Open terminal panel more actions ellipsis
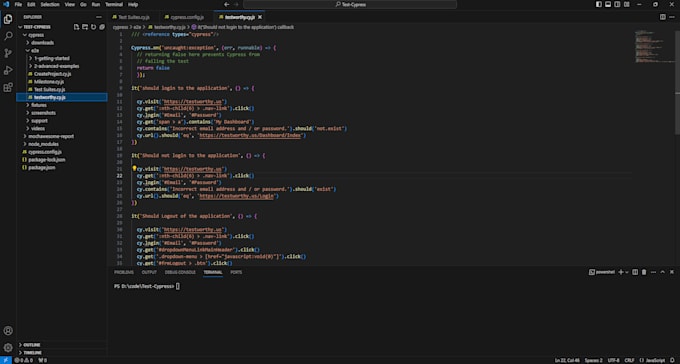This screenshot has height=364, width=680. pyautogui.click(x=653, y=272)
